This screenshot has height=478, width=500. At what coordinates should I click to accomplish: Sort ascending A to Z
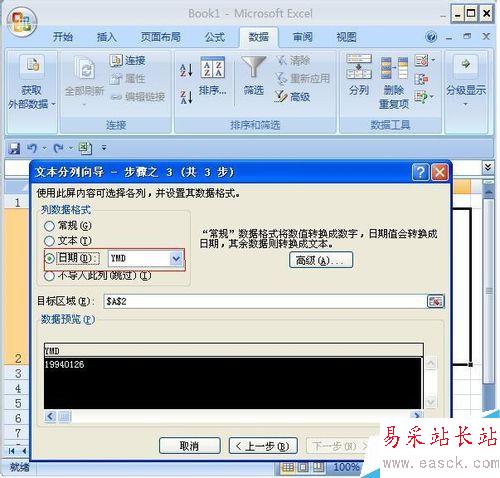tap(186, 70)
